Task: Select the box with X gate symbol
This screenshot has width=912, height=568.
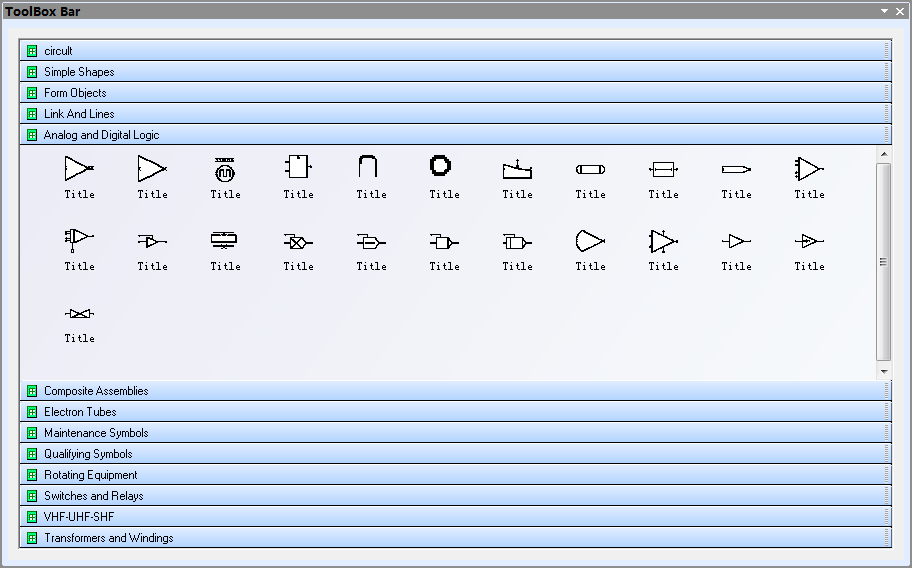Action: coord(298,241)
